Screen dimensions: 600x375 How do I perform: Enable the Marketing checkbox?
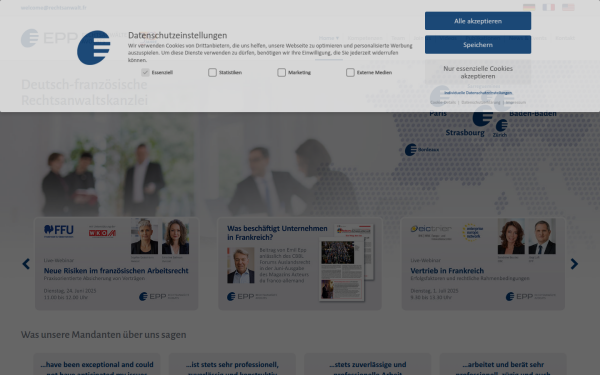pos(281,72)
